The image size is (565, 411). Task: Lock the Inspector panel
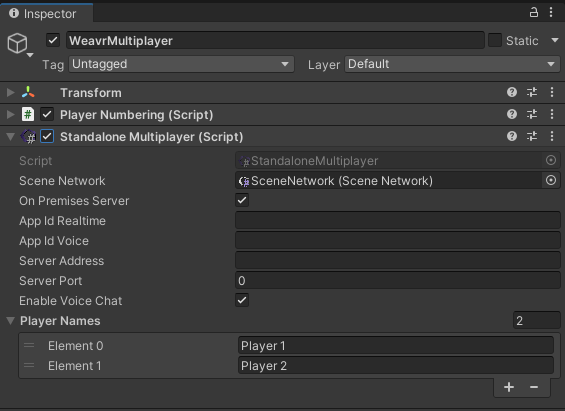pos(534,12)
